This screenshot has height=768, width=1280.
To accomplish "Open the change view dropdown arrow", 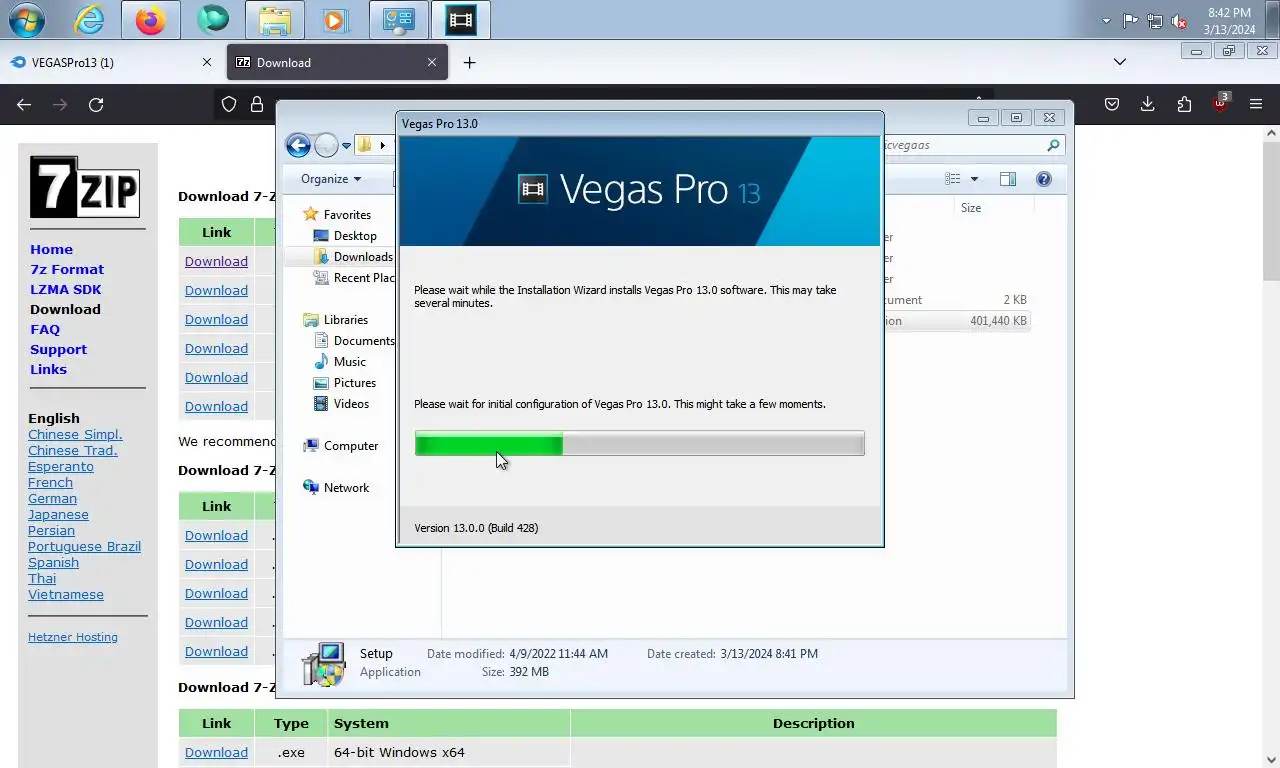I will (974, 179).
